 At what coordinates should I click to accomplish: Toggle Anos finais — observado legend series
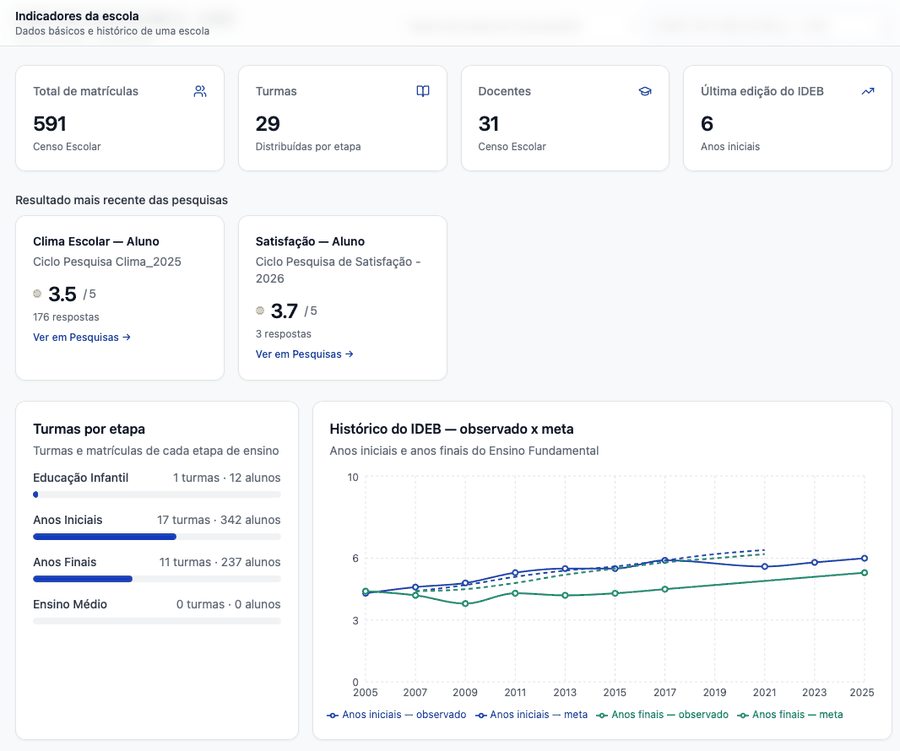(662, 715)
